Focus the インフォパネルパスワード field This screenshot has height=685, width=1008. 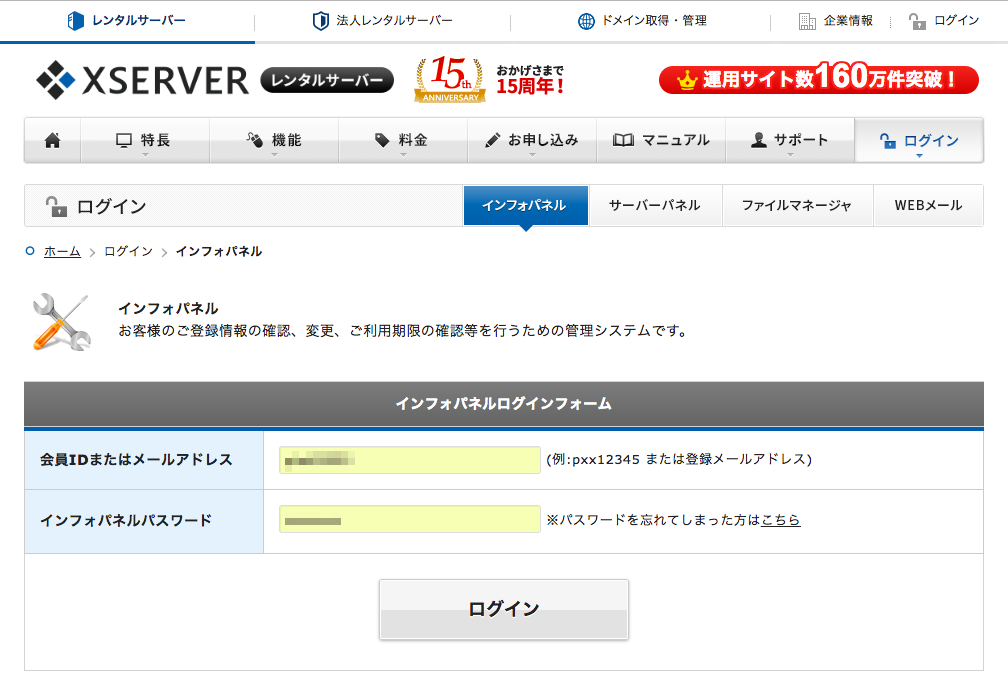410,519
